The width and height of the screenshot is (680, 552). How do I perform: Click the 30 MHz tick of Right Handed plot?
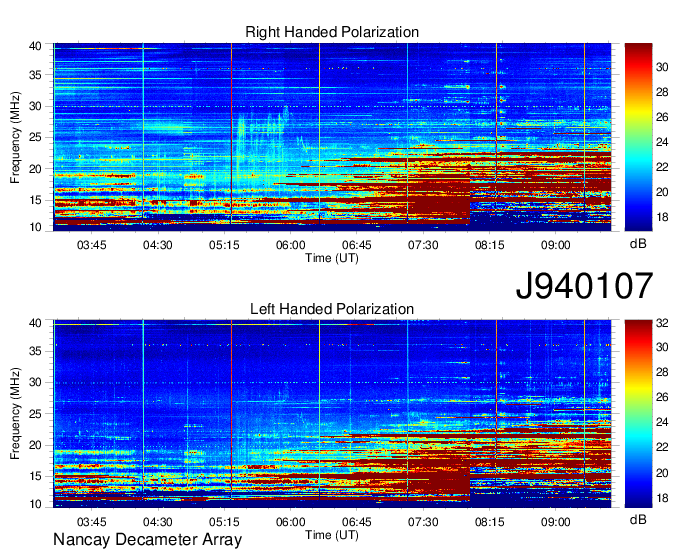35,106
